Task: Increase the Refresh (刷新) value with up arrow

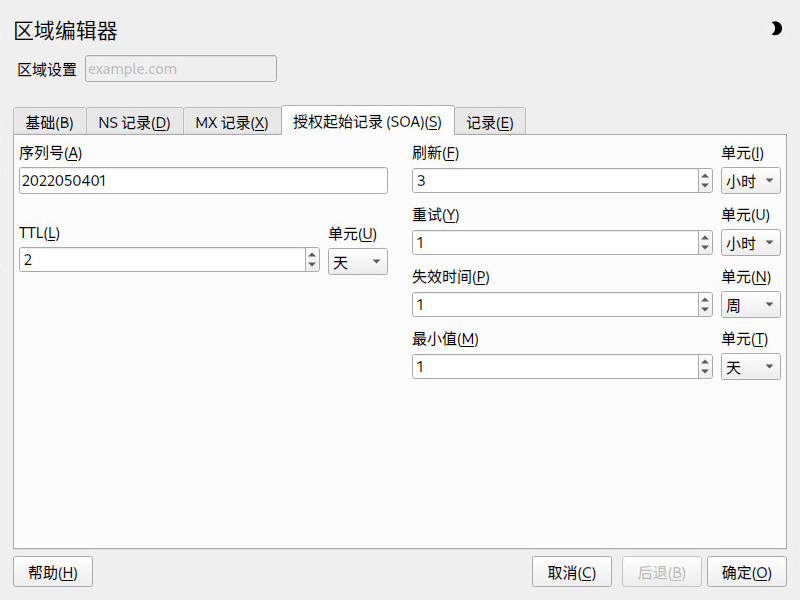Action: [x=705, y=176]
